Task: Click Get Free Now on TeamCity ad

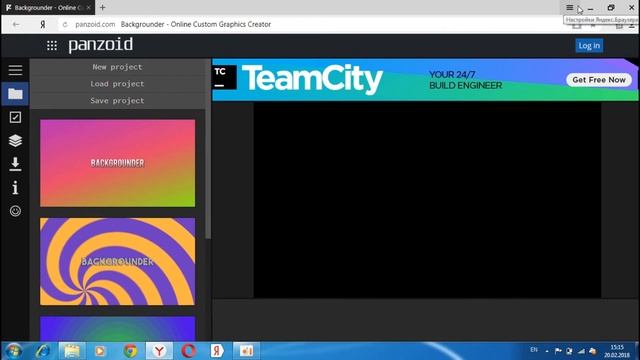Action: (x=599, y=80)
